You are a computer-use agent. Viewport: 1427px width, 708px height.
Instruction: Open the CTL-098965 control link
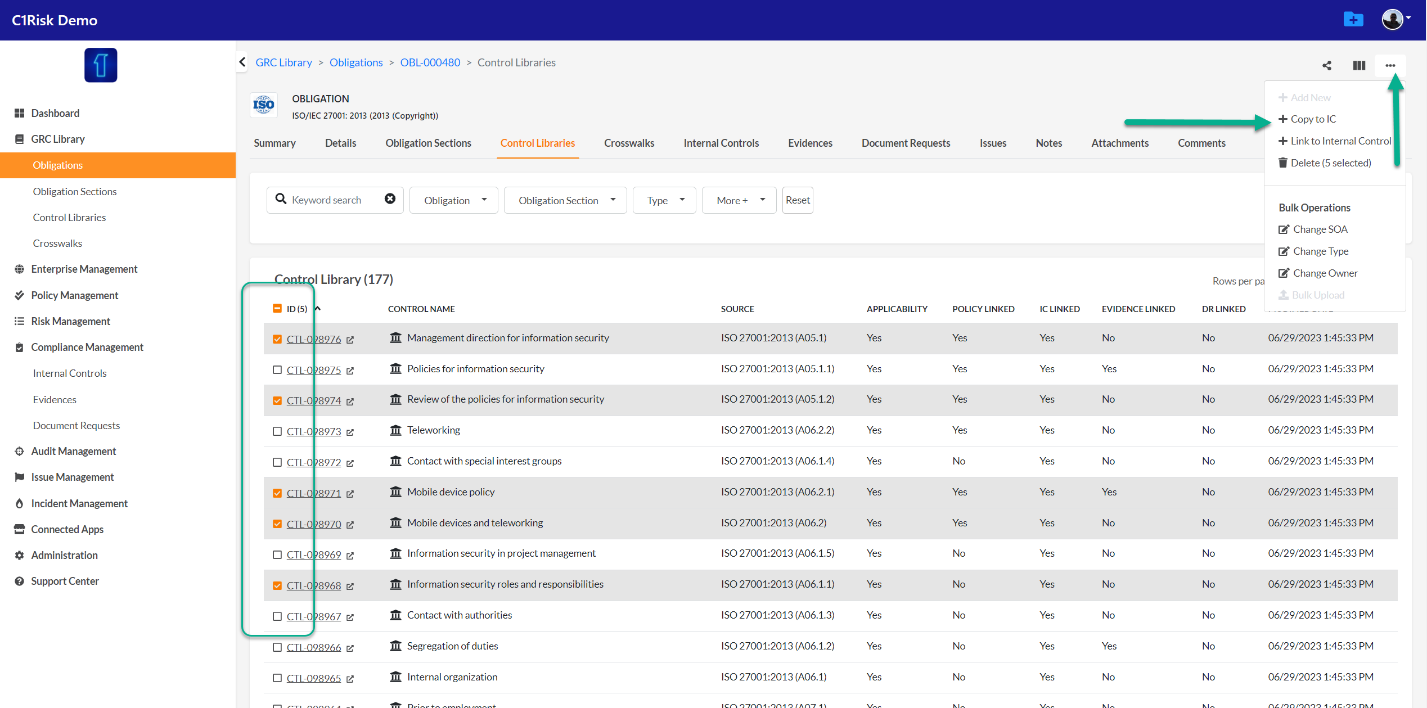click(314, 678)
